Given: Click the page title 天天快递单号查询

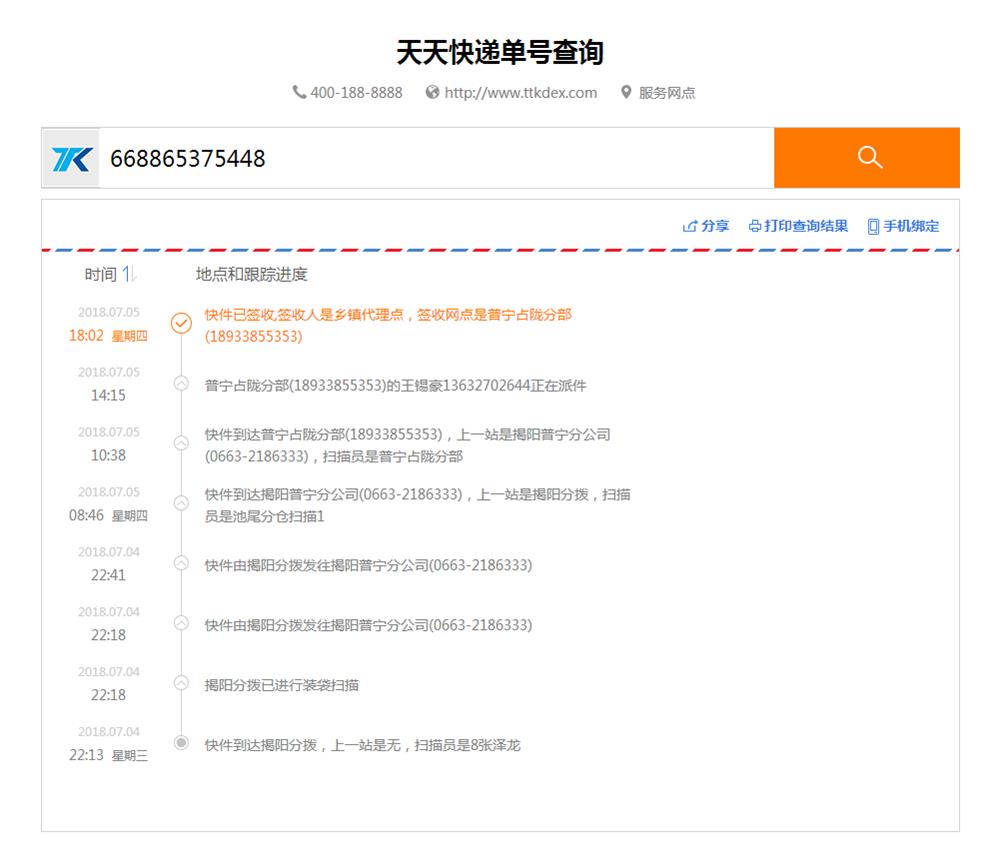Looking at the screenshot, I should [500, 52].
